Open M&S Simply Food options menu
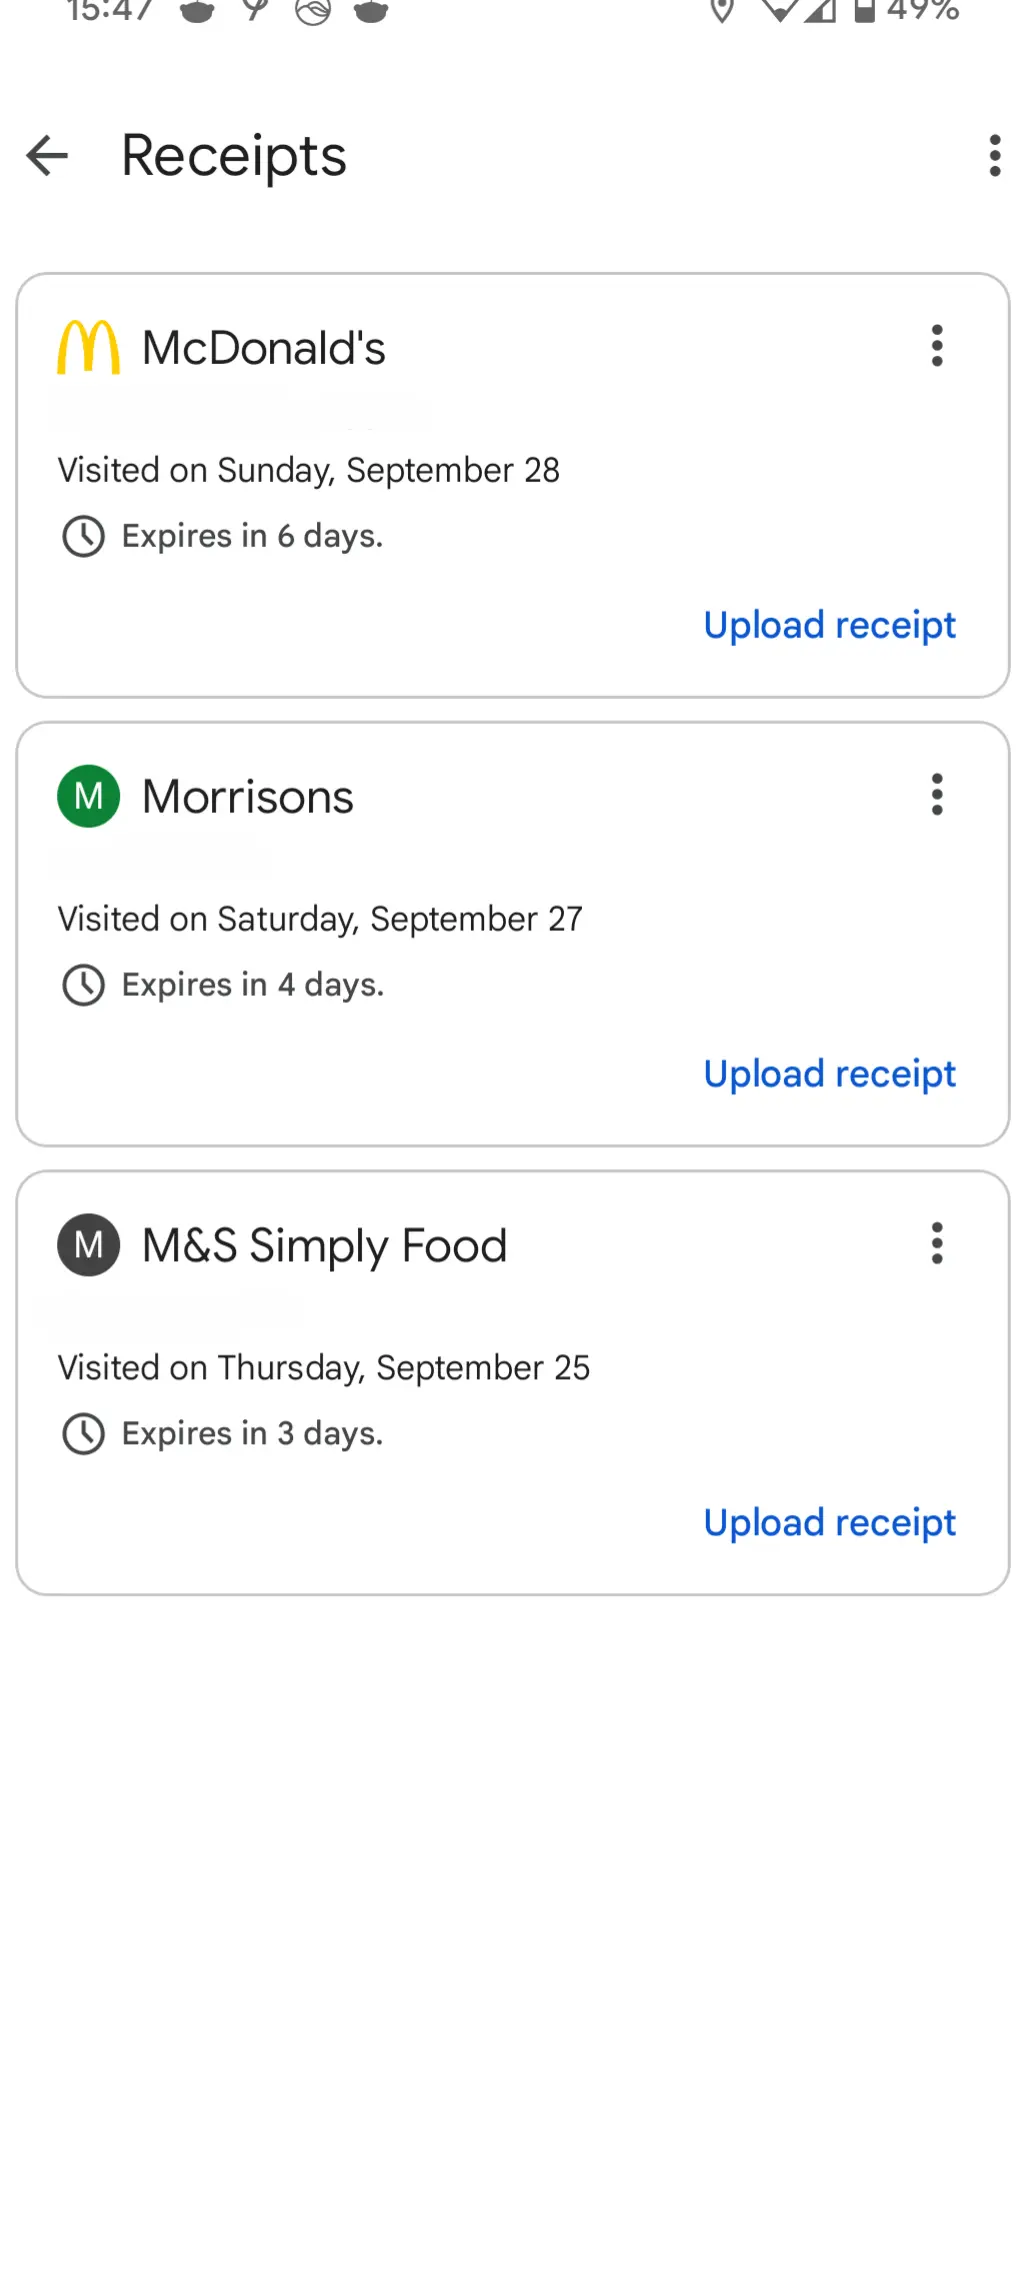 [937, 1244]
